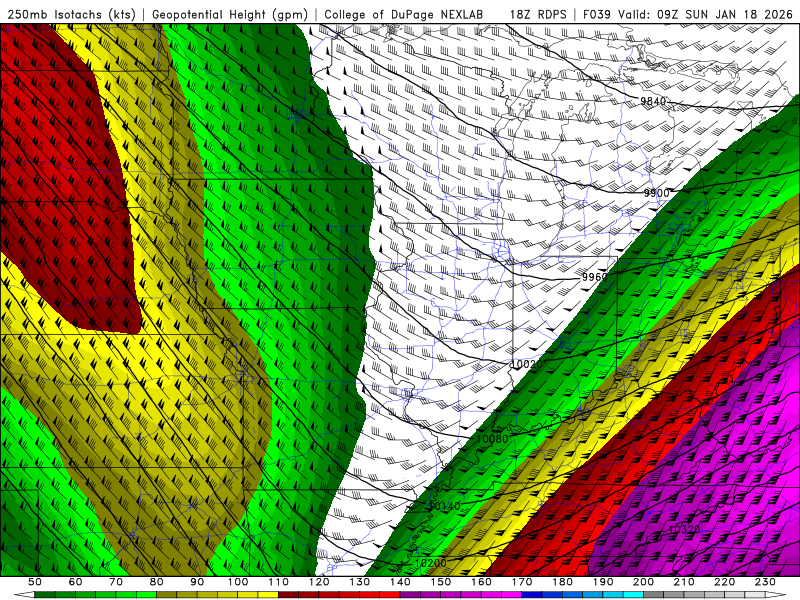Click the 10140 height contour label

(x=444, y=506)
